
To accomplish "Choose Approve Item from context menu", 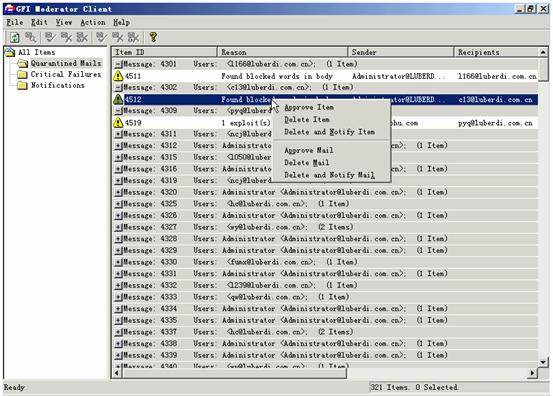I will [309, 107].
